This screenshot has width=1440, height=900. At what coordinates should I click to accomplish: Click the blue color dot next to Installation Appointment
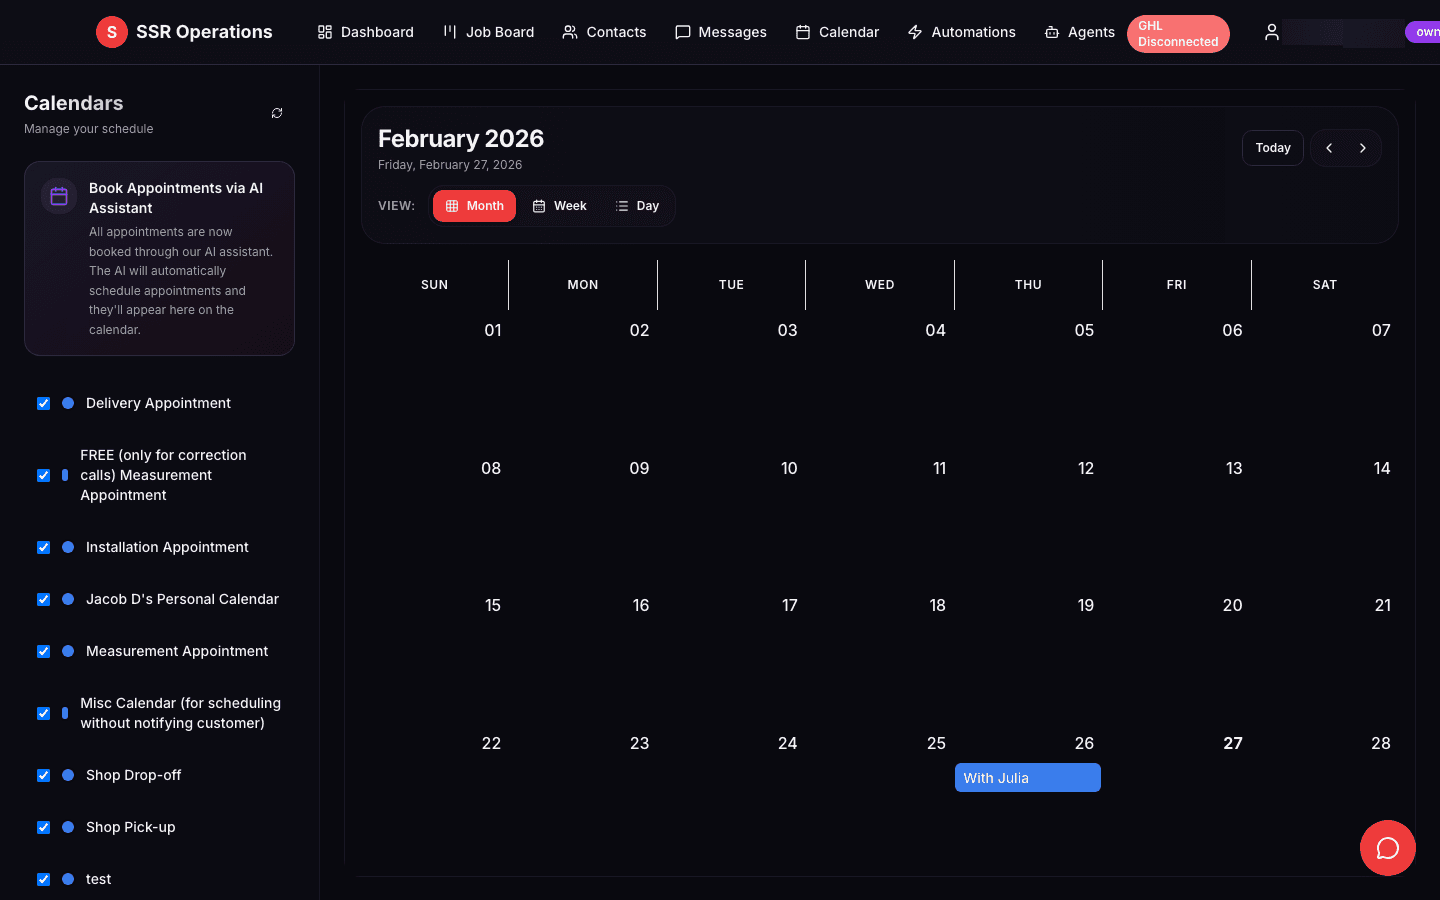pyautogui.click(x=67, y=547)
